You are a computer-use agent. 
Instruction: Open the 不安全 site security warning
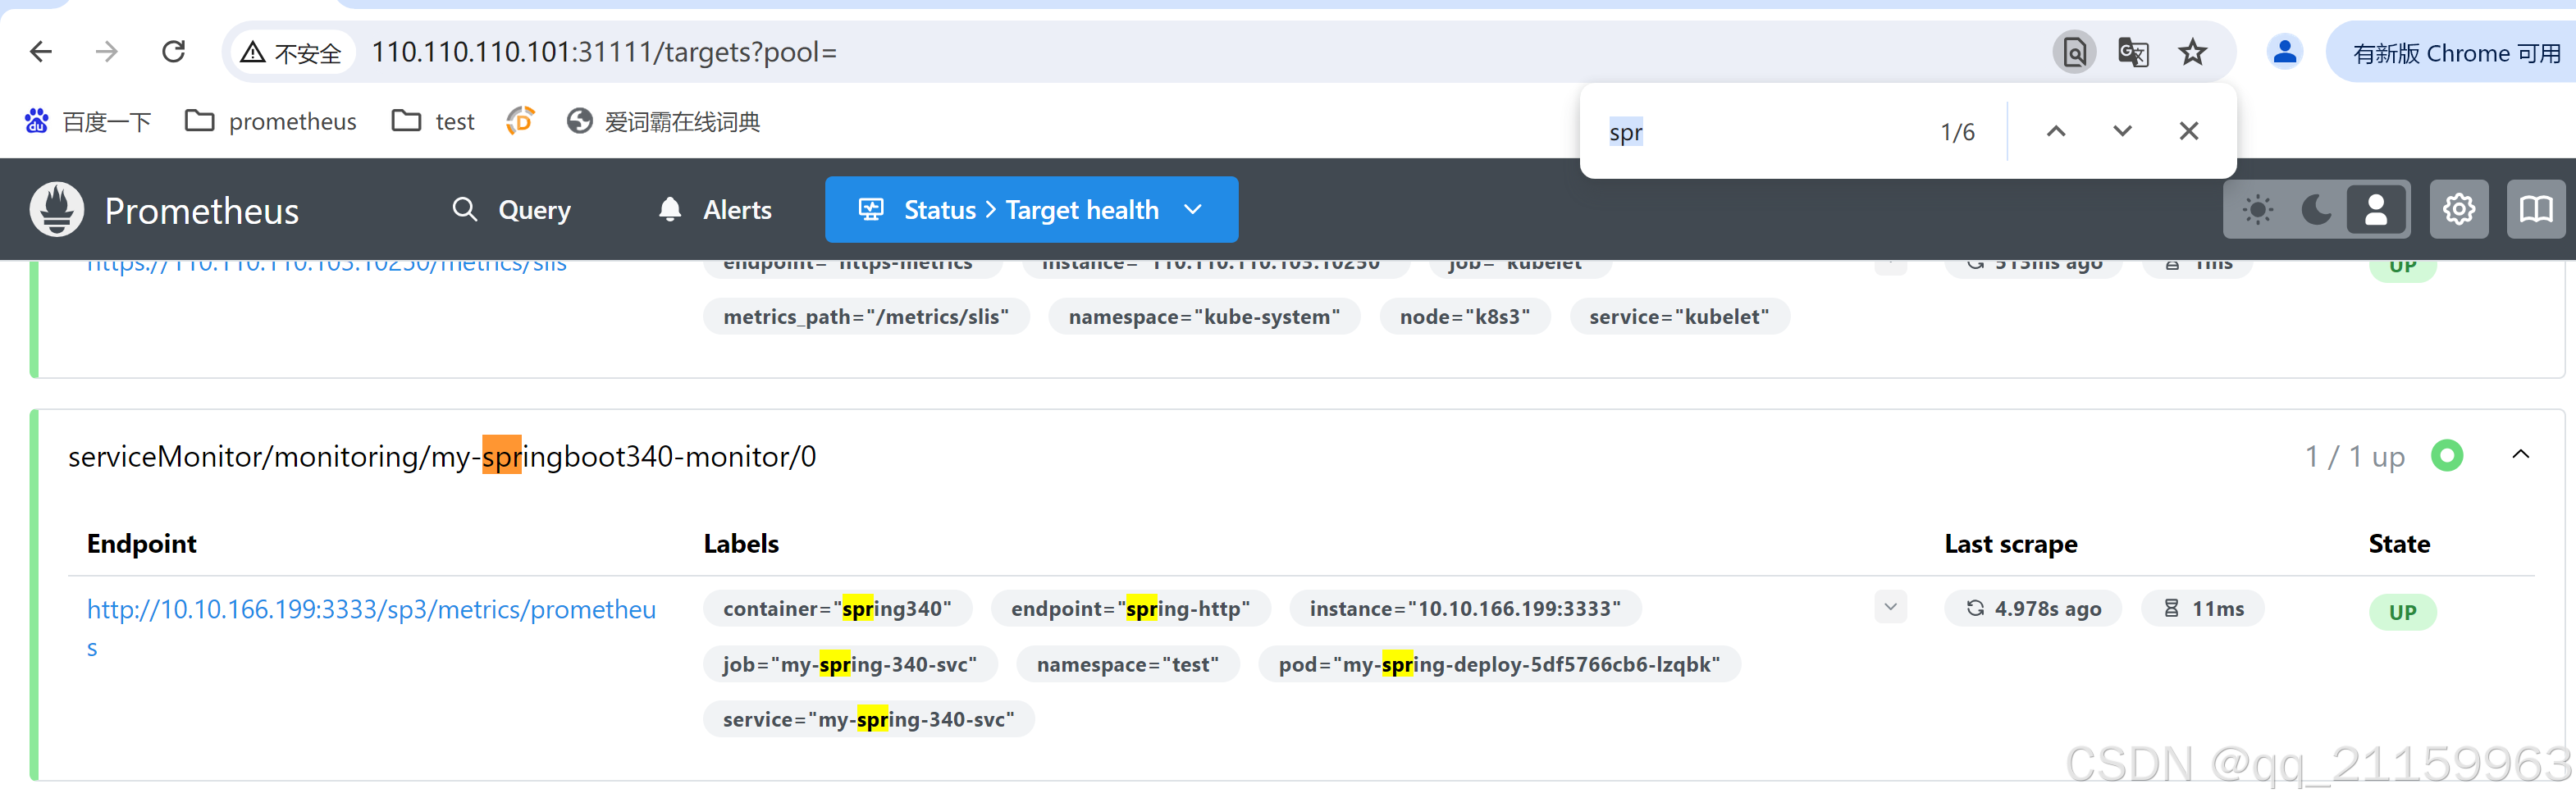click(291, 52)
